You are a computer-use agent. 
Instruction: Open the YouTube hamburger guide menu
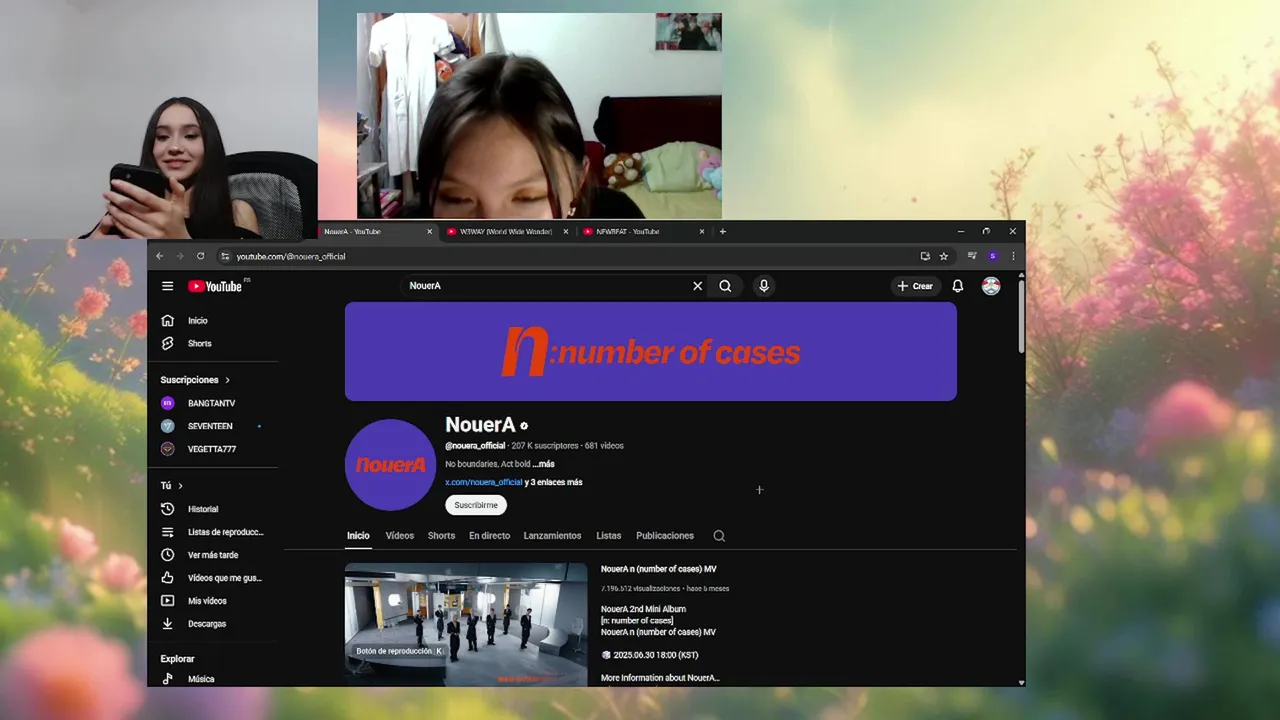point(167,286)
